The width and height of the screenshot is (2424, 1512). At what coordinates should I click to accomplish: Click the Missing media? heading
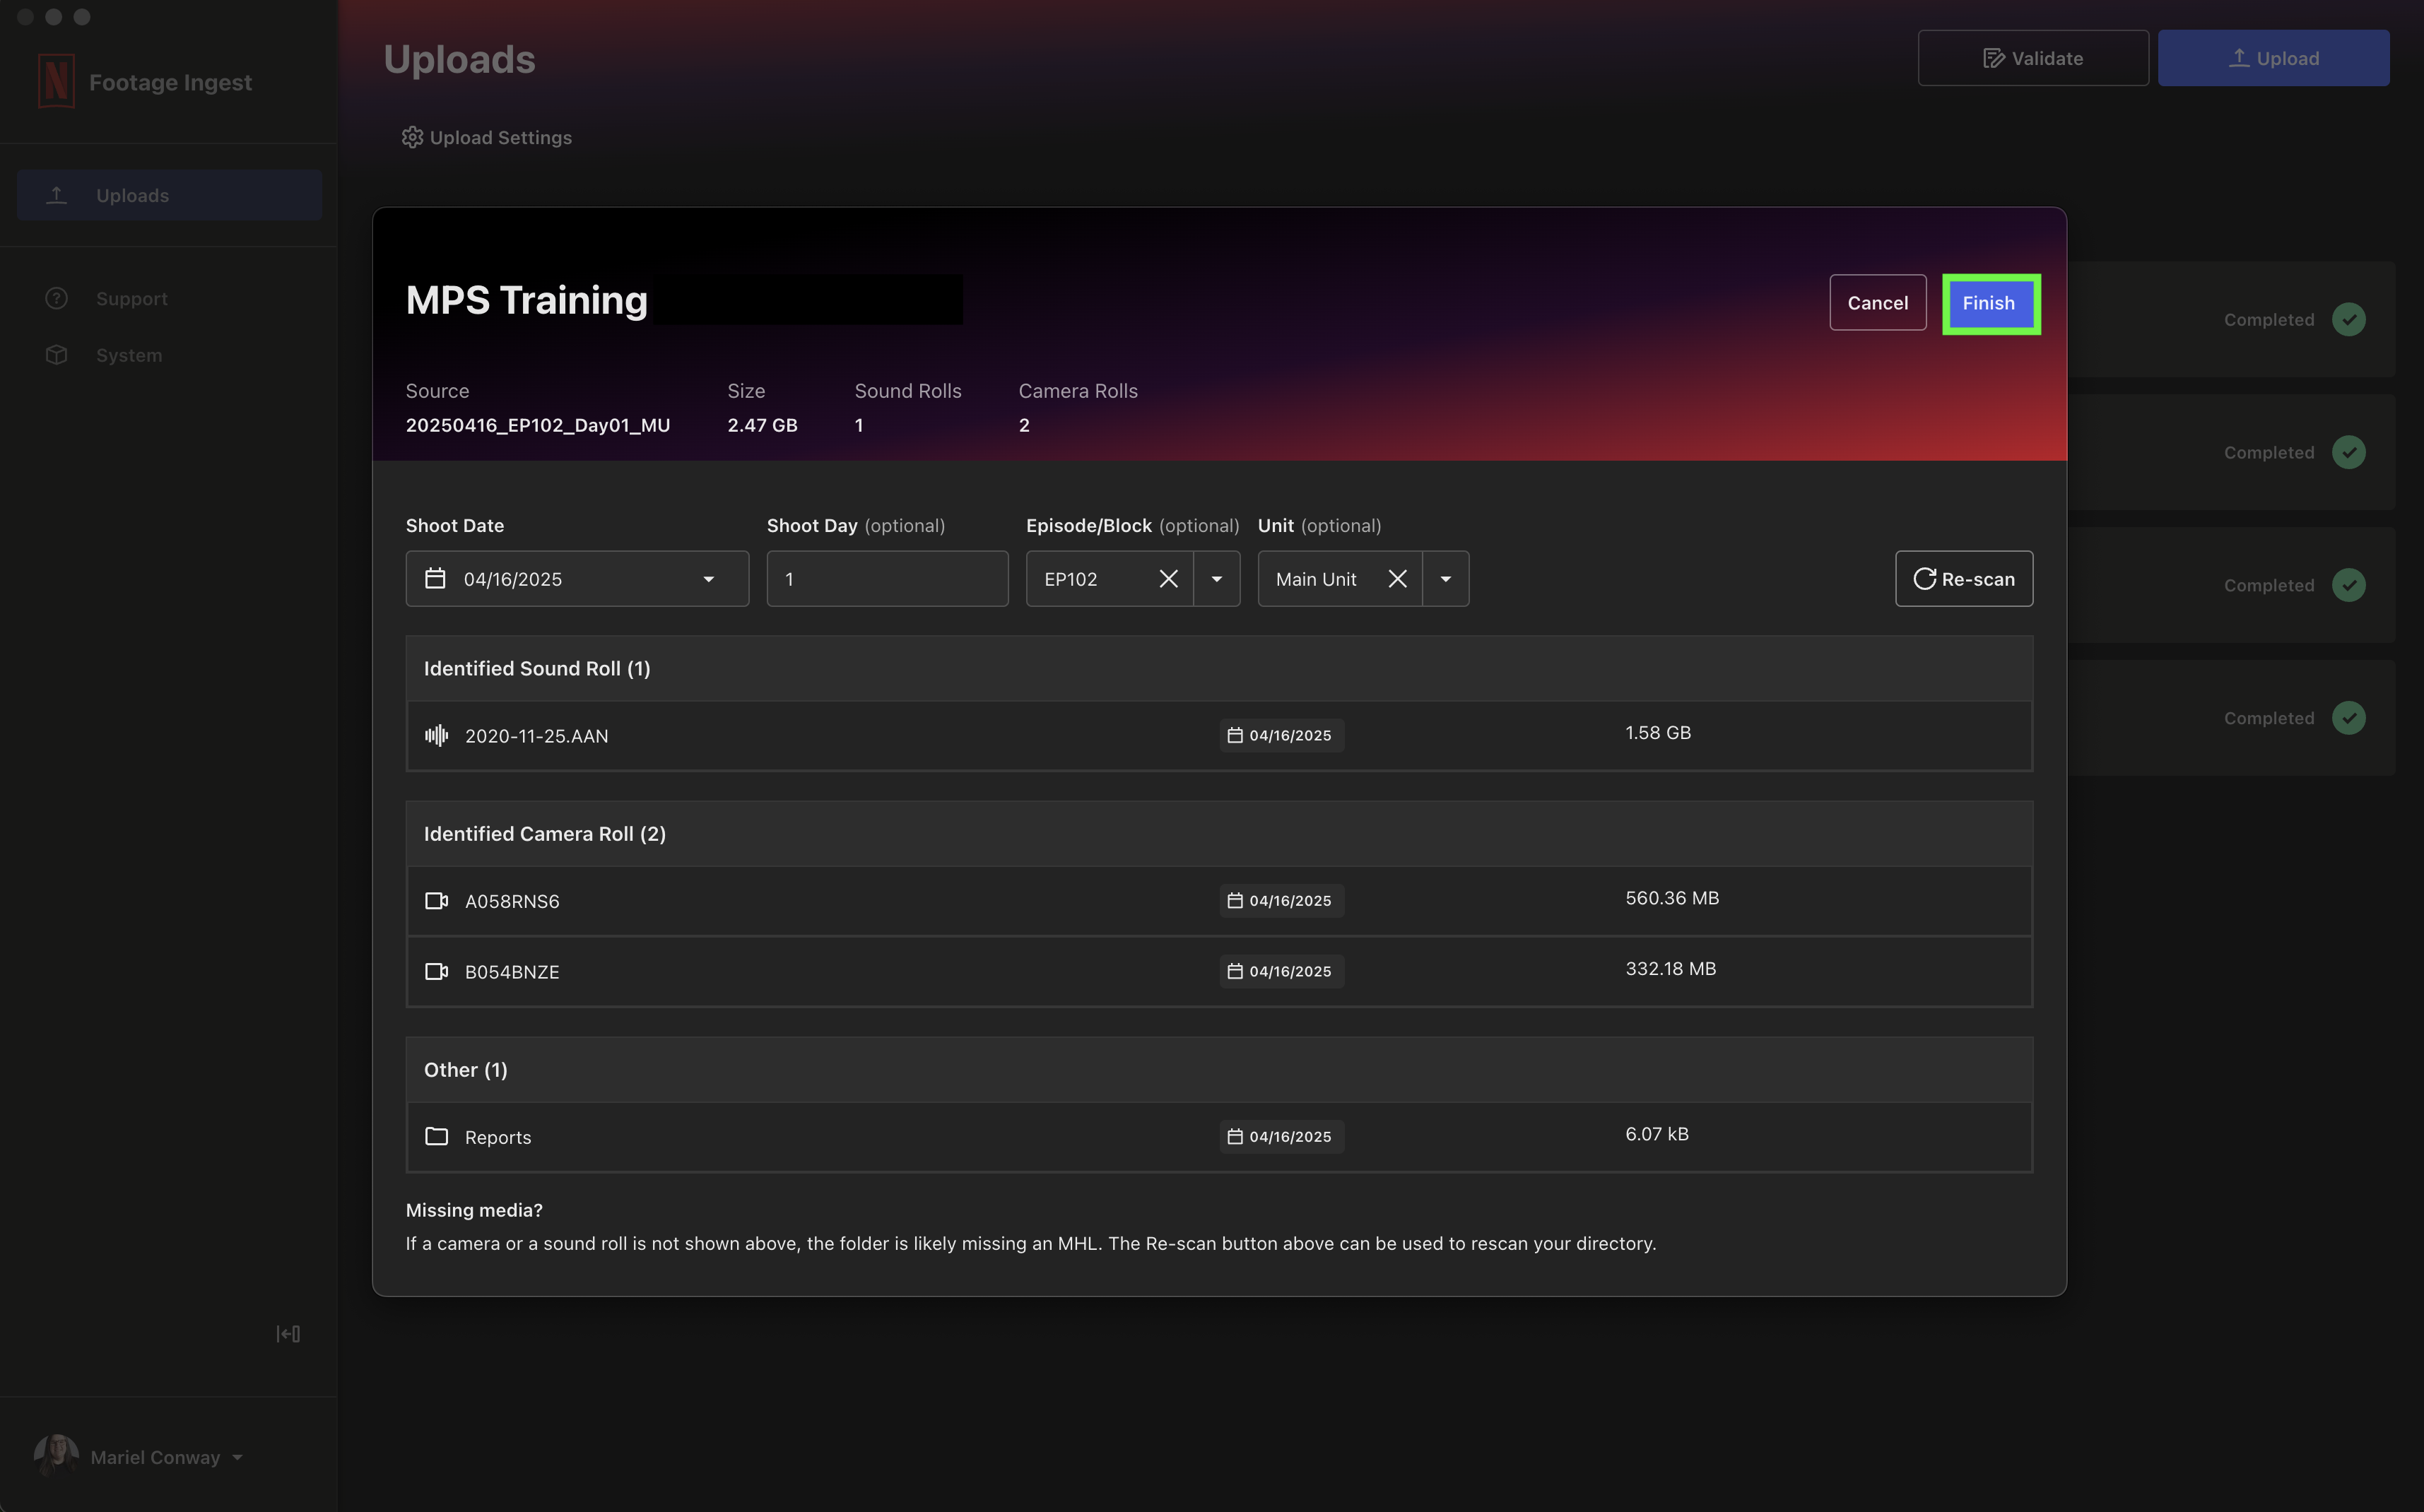point(474,1210)
